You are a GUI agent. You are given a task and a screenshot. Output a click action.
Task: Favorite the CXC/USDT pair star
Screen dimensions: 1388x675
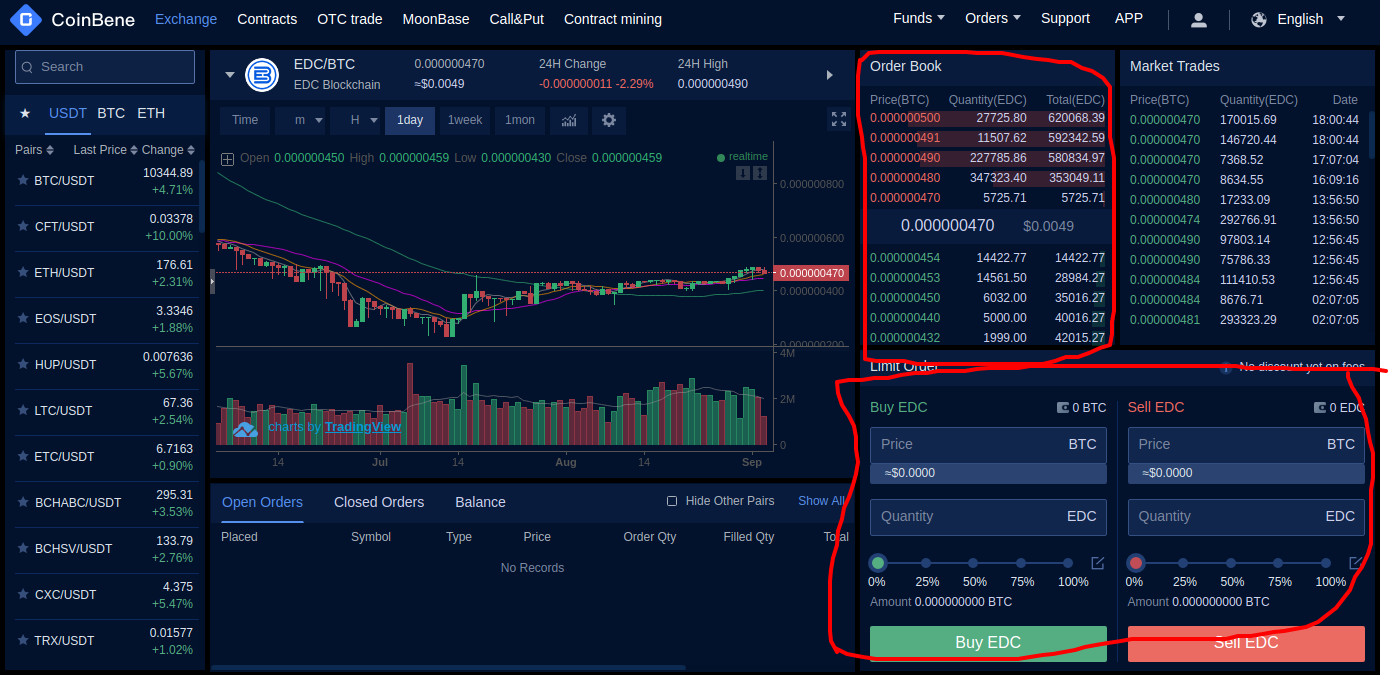point(23,595)
